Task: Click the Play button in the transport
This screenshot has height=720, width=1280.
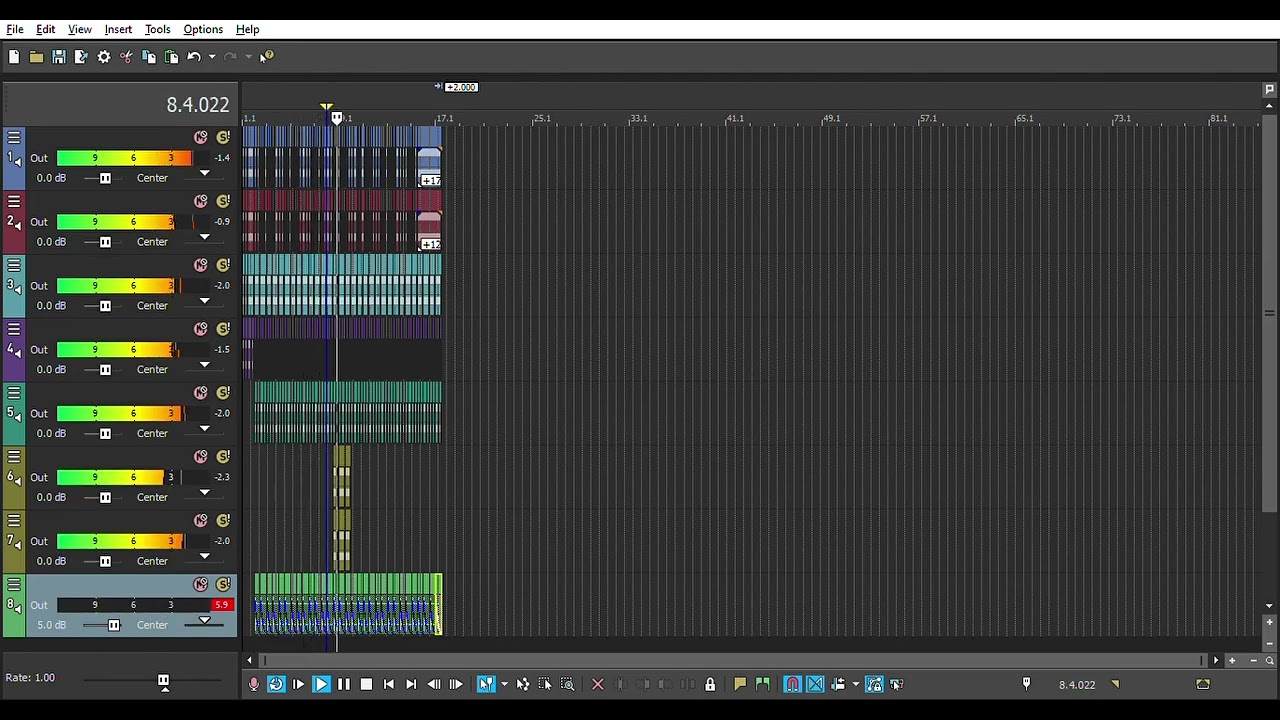Action: tap(321, 685)
